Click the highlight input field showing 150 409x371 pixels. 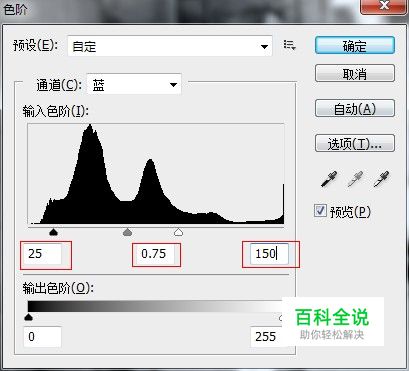(269, 254)
